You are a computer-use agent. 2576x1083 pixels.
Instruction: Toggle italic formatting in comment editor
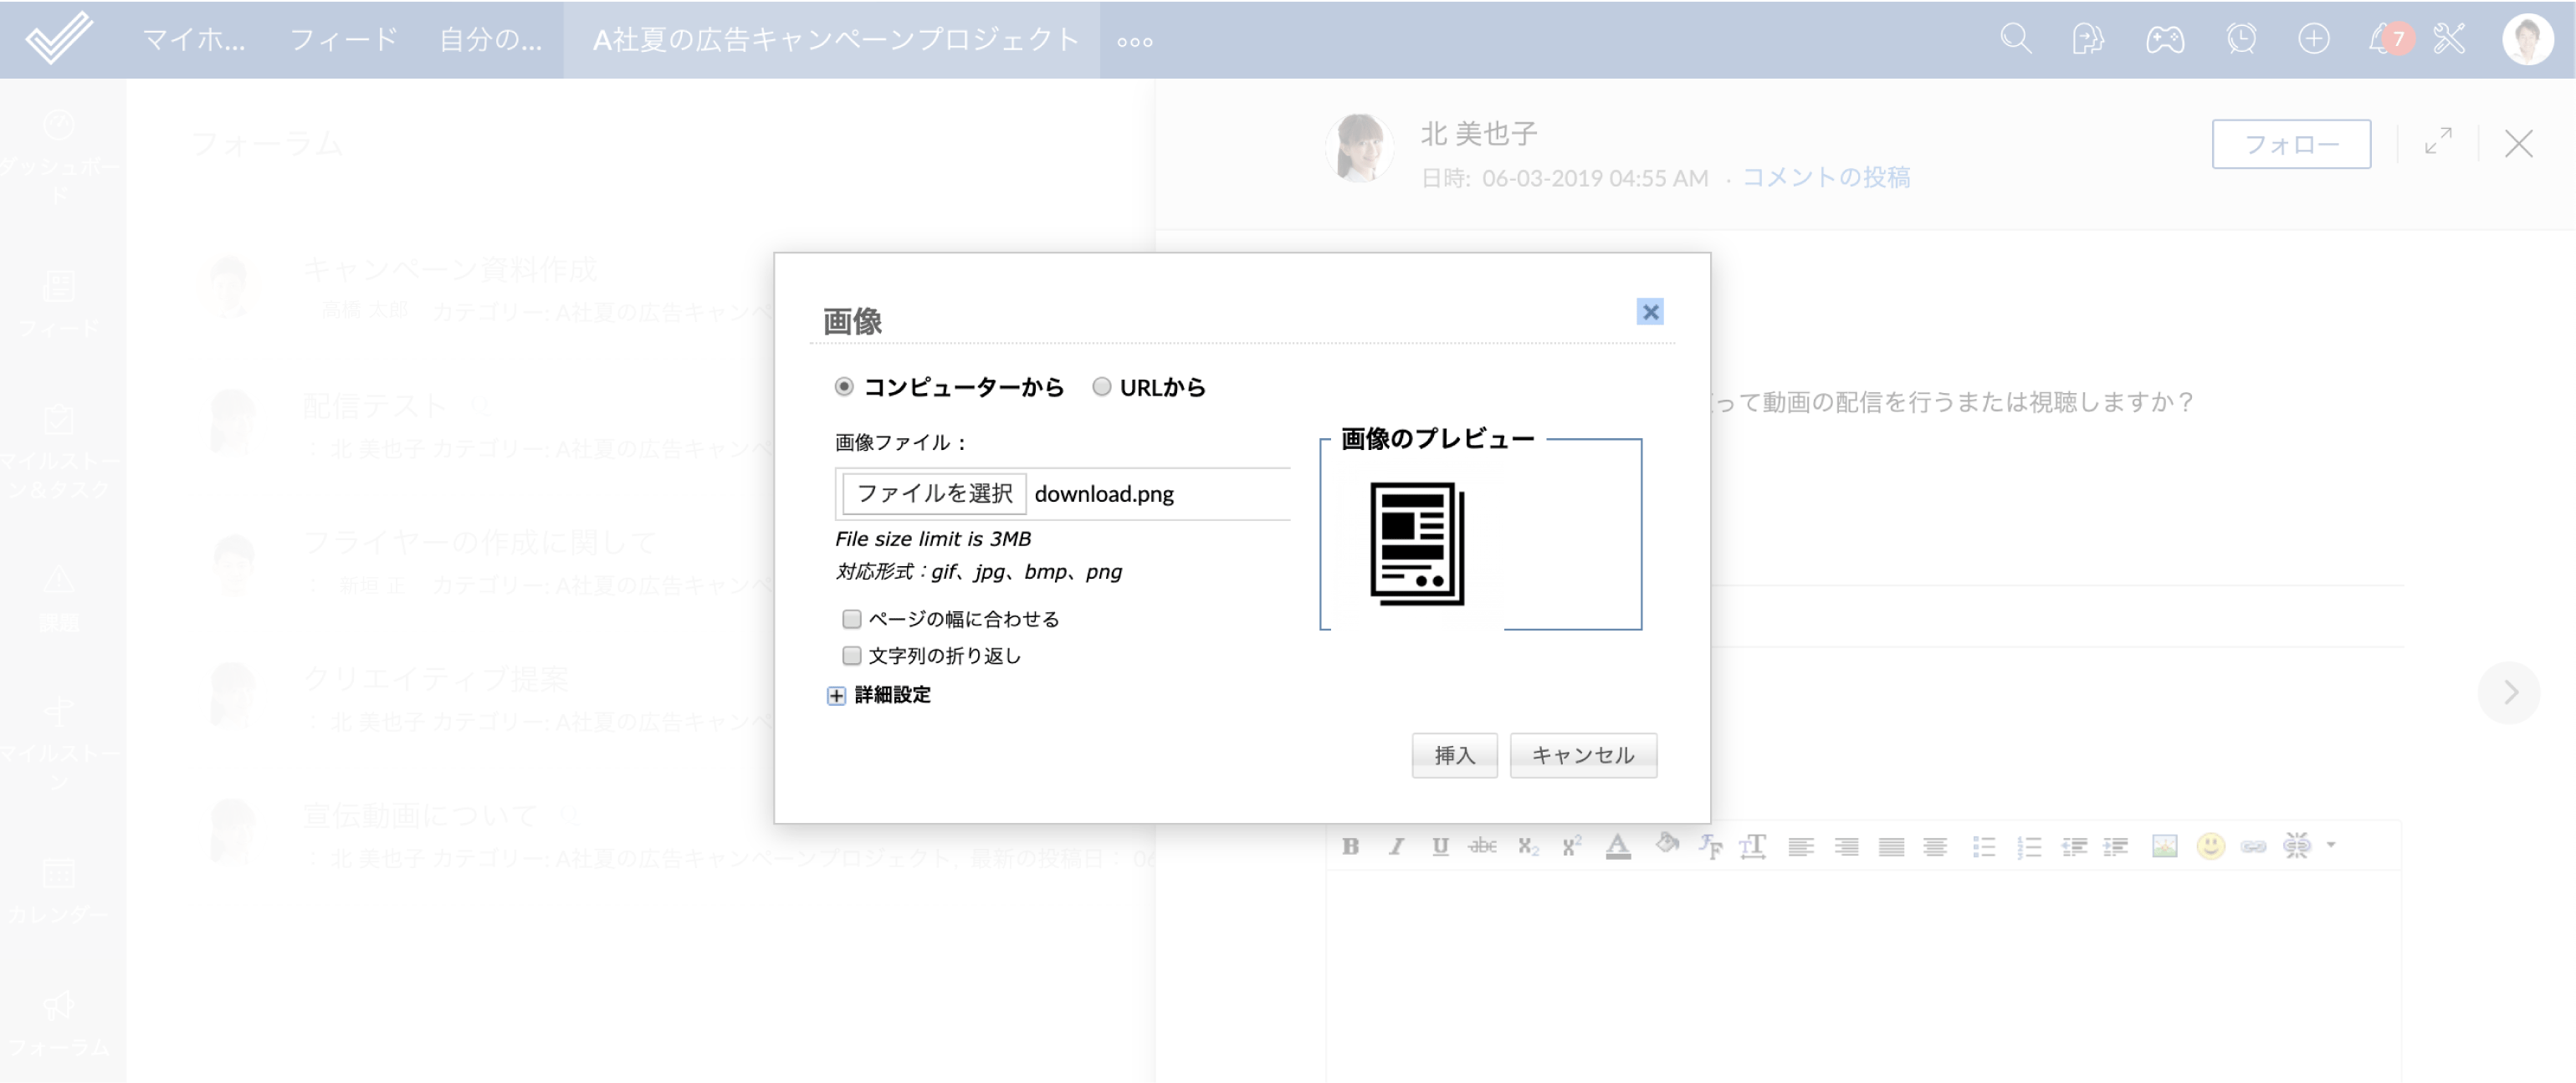click(1396, 847)
